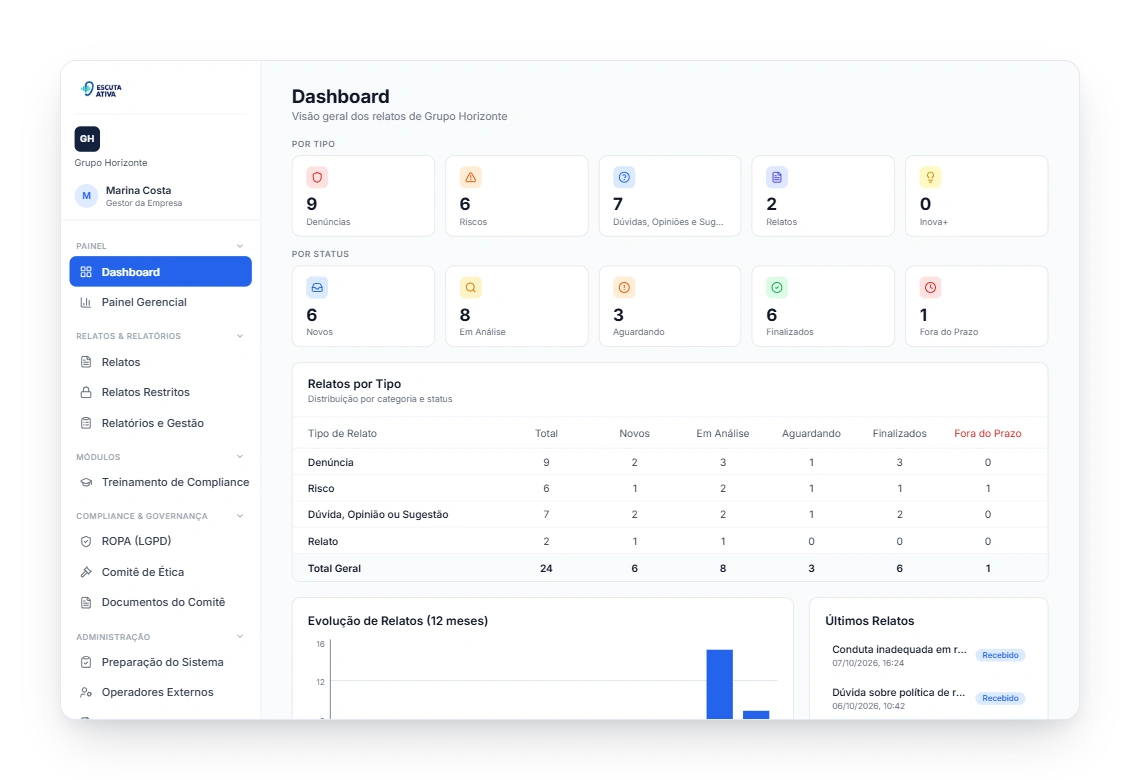Viewport: 1140px width, 780px height.
Task: Click the Dashboard grid icon in sidebar
Action: [86, 272]
